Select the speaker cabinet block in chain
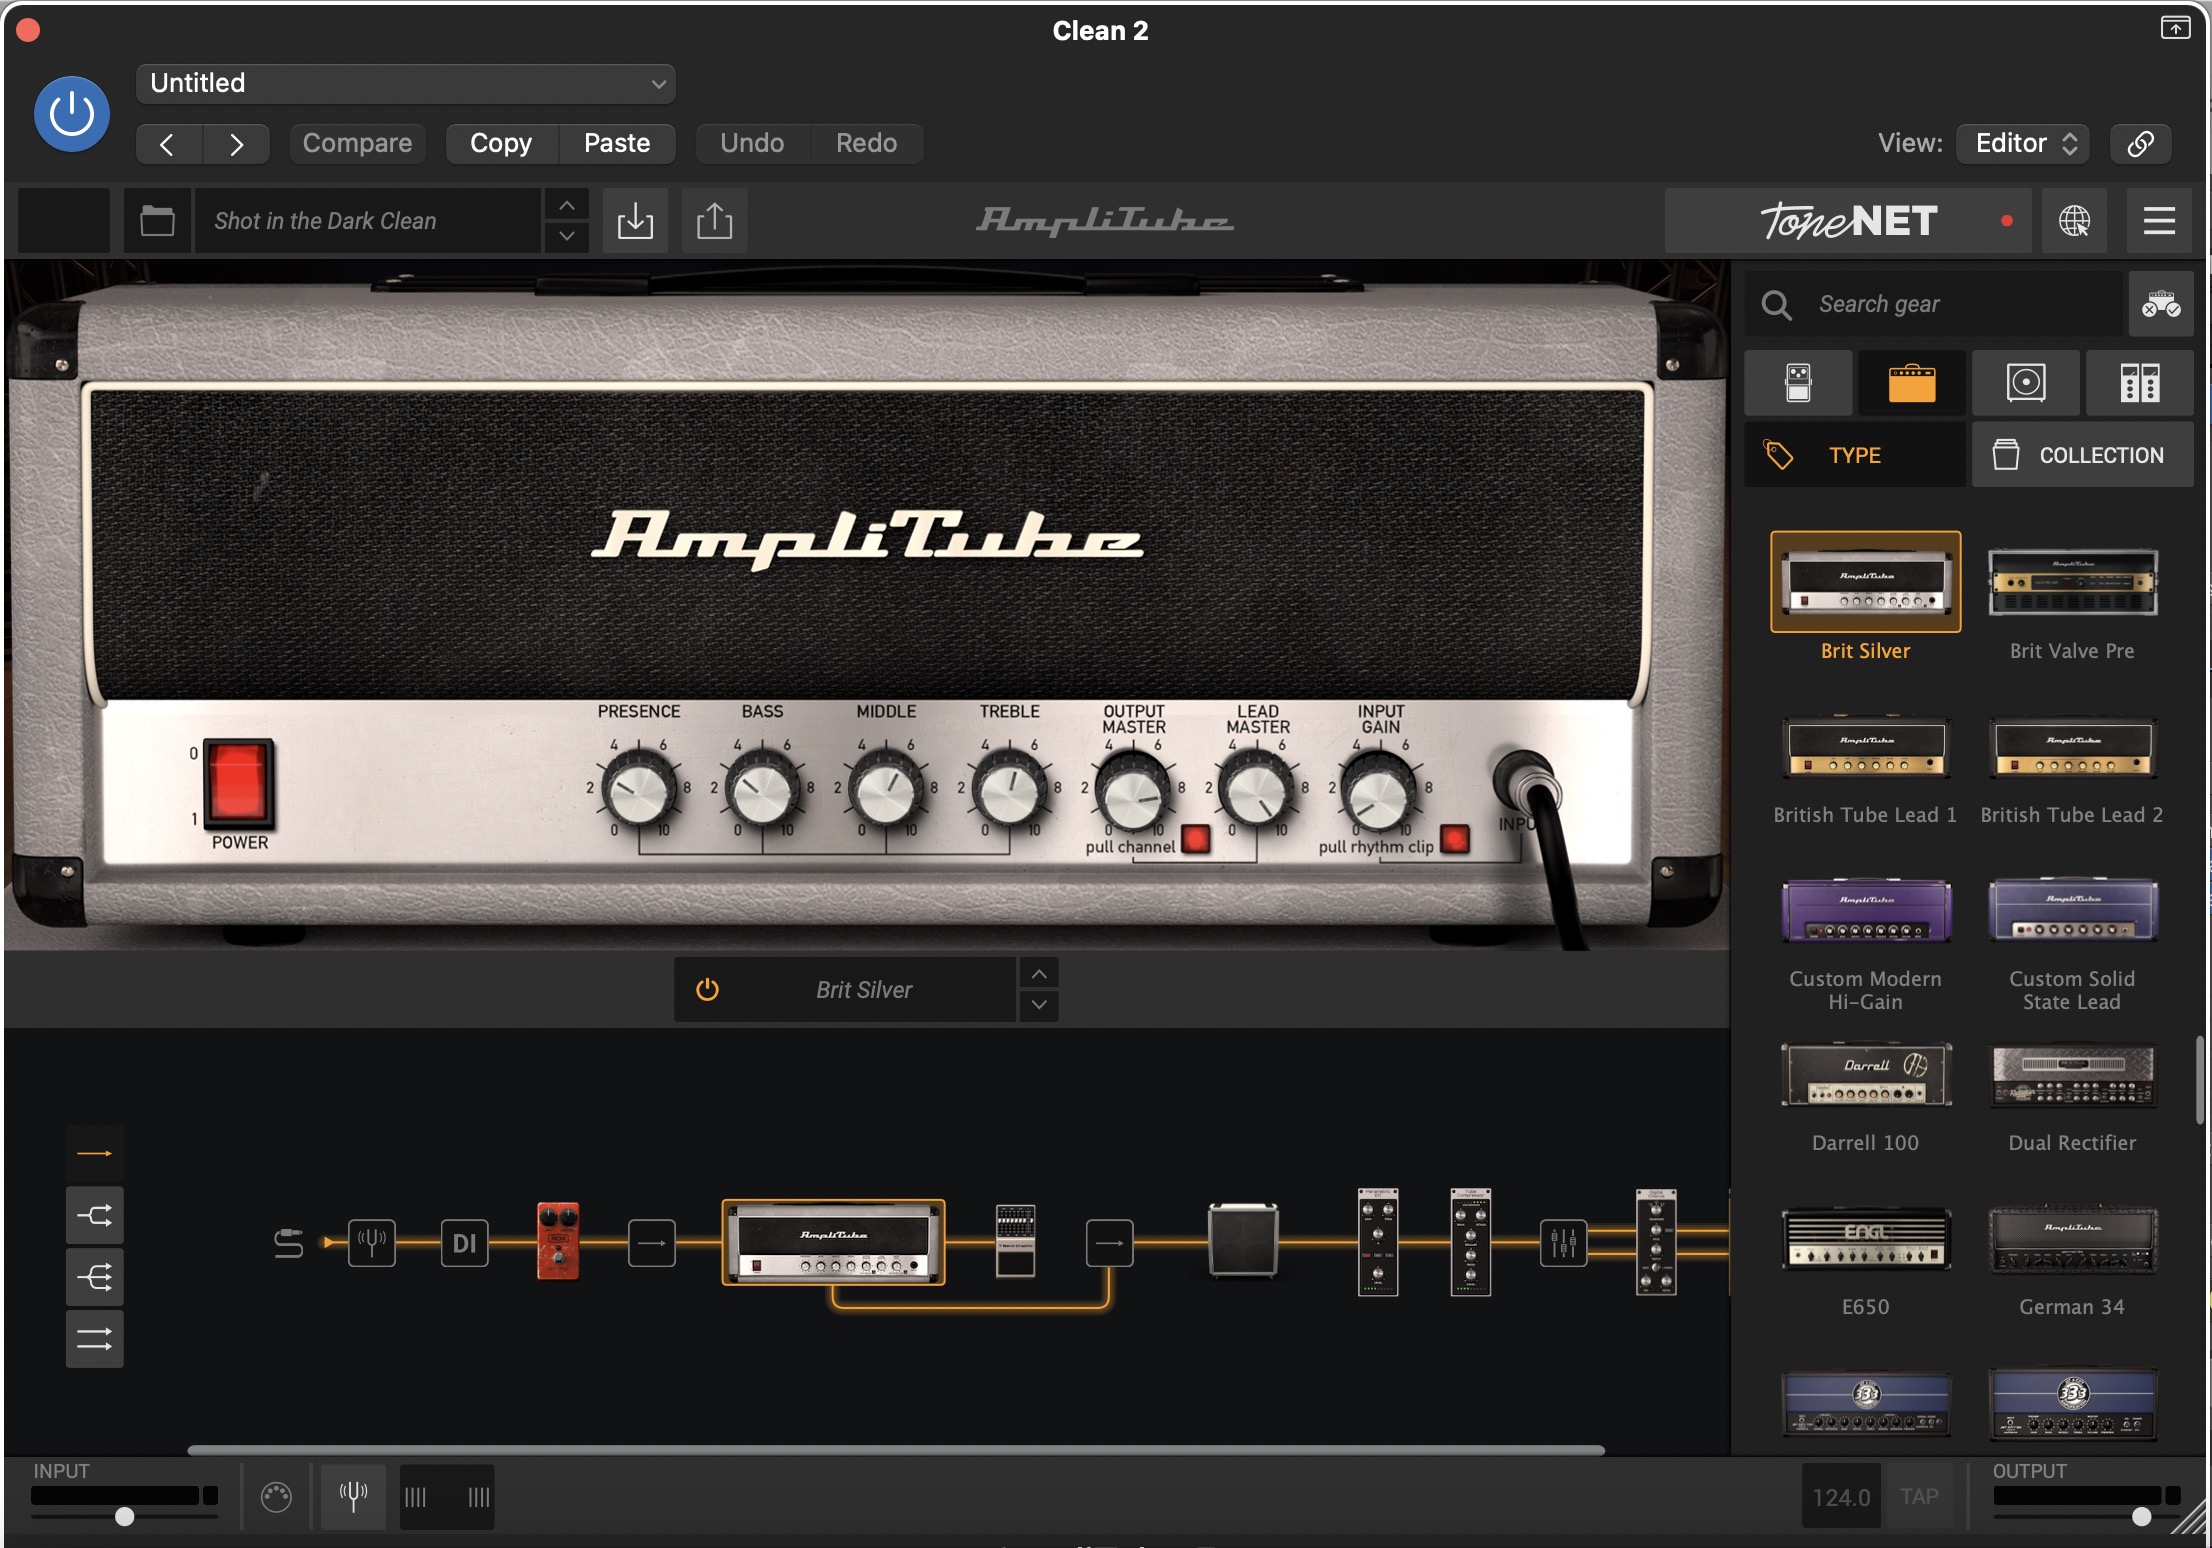This screenshot has height=1548, width=2212. click(1243, 1241)
